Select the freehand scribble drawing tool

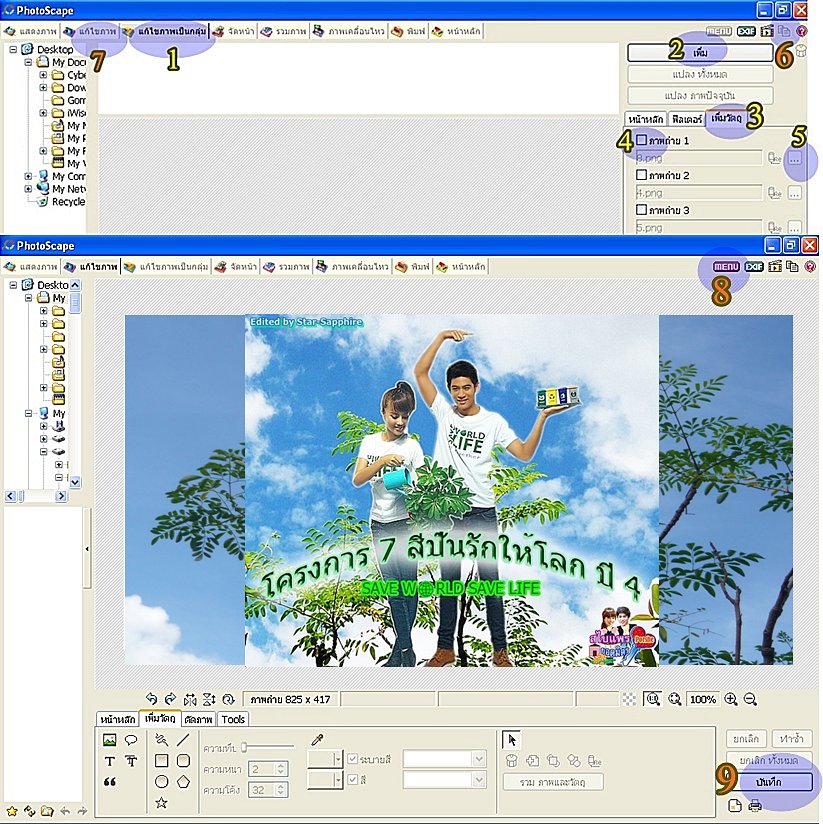[161, 740]
